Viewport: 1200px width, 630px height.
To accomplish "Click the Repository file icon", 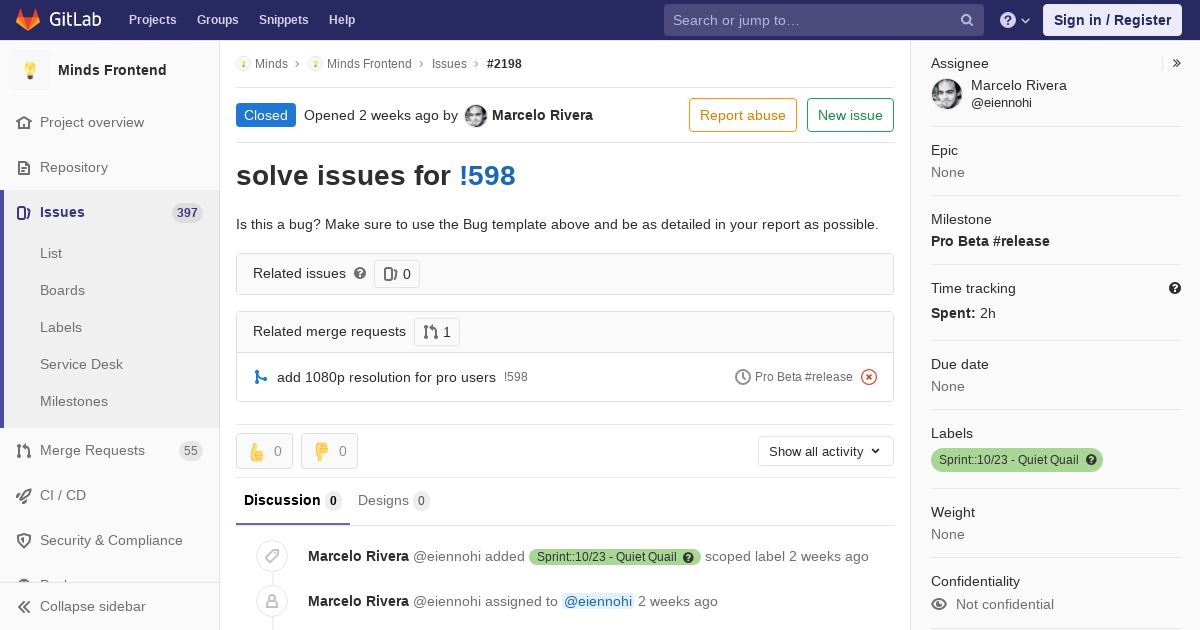I will (x=24, y=167).
